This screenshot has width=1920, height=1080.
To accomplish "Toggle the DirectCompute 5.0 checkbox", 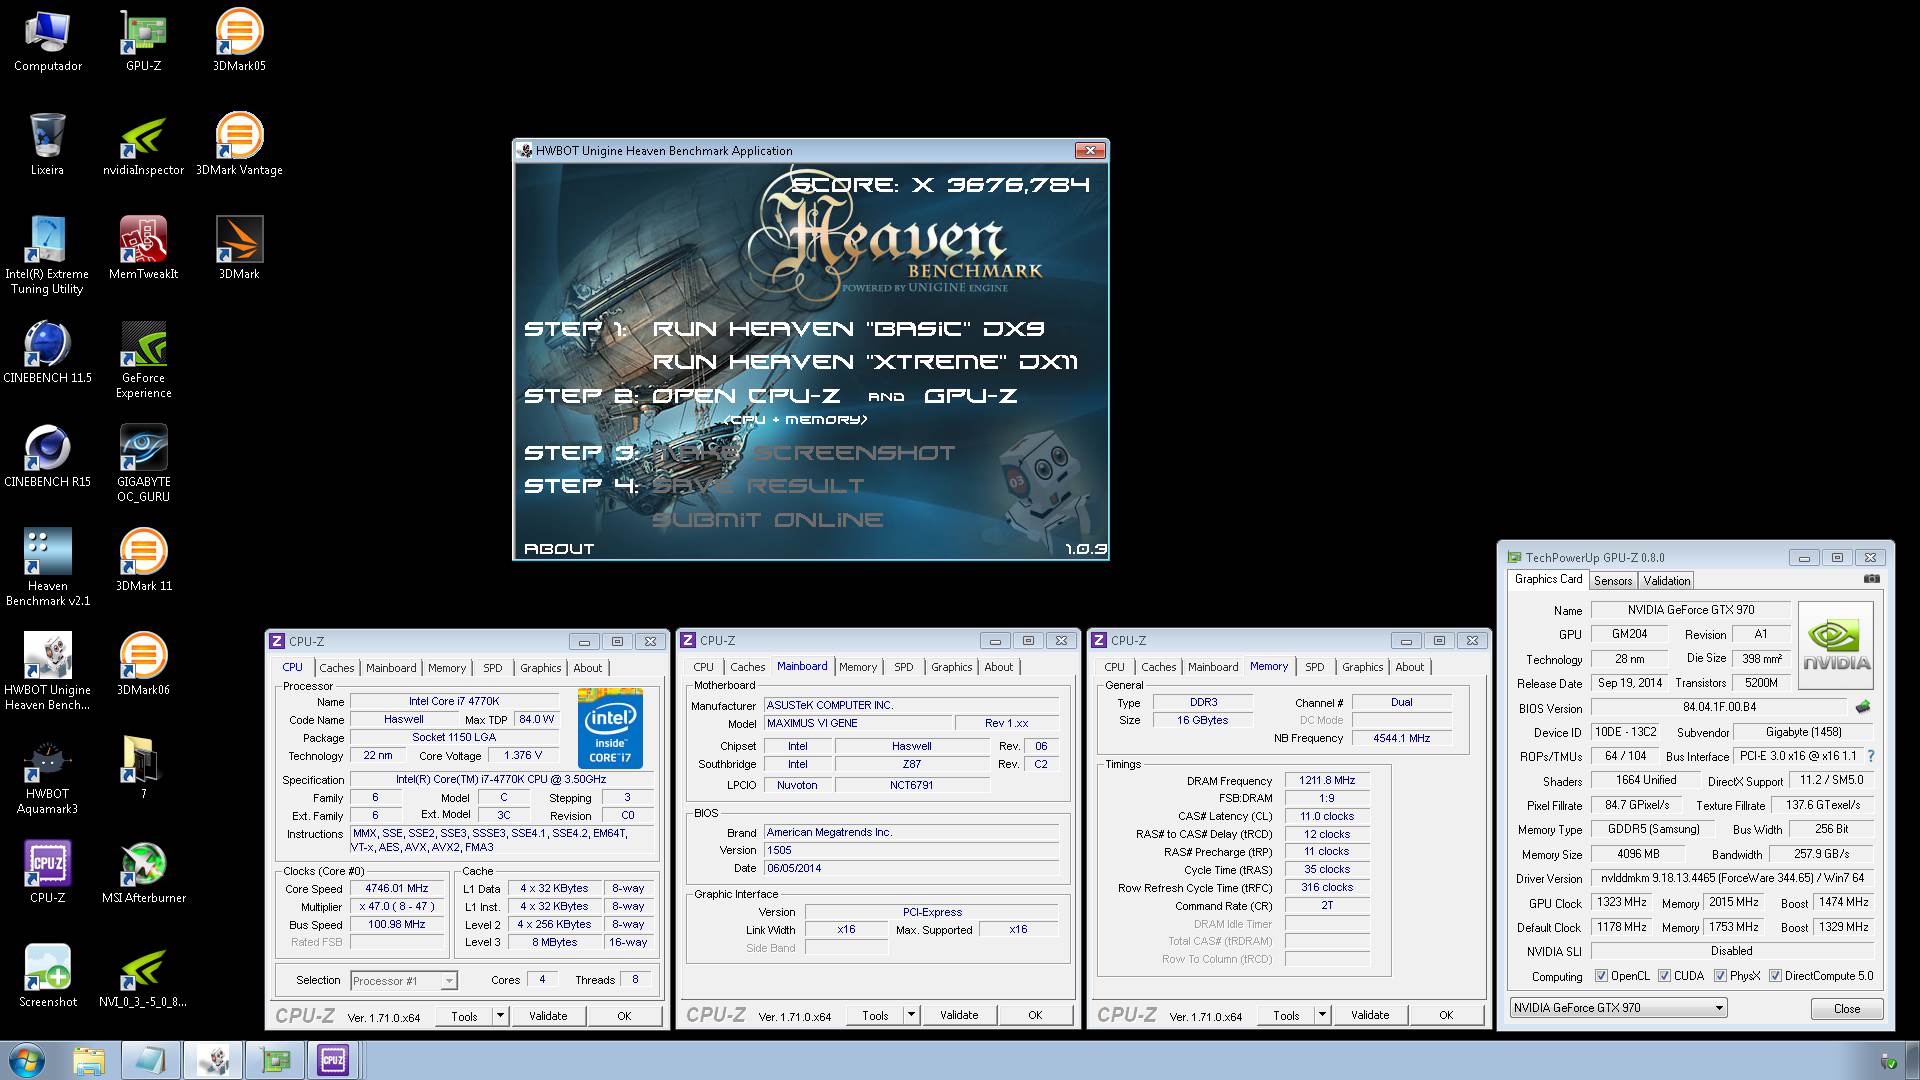I will [1775, 976].
